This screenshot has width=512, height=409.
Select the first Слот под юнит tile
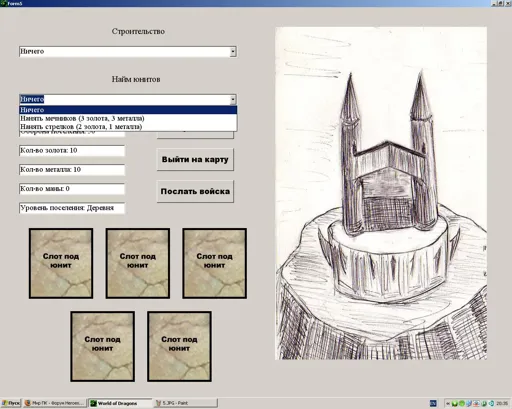[x=61, y=263]
